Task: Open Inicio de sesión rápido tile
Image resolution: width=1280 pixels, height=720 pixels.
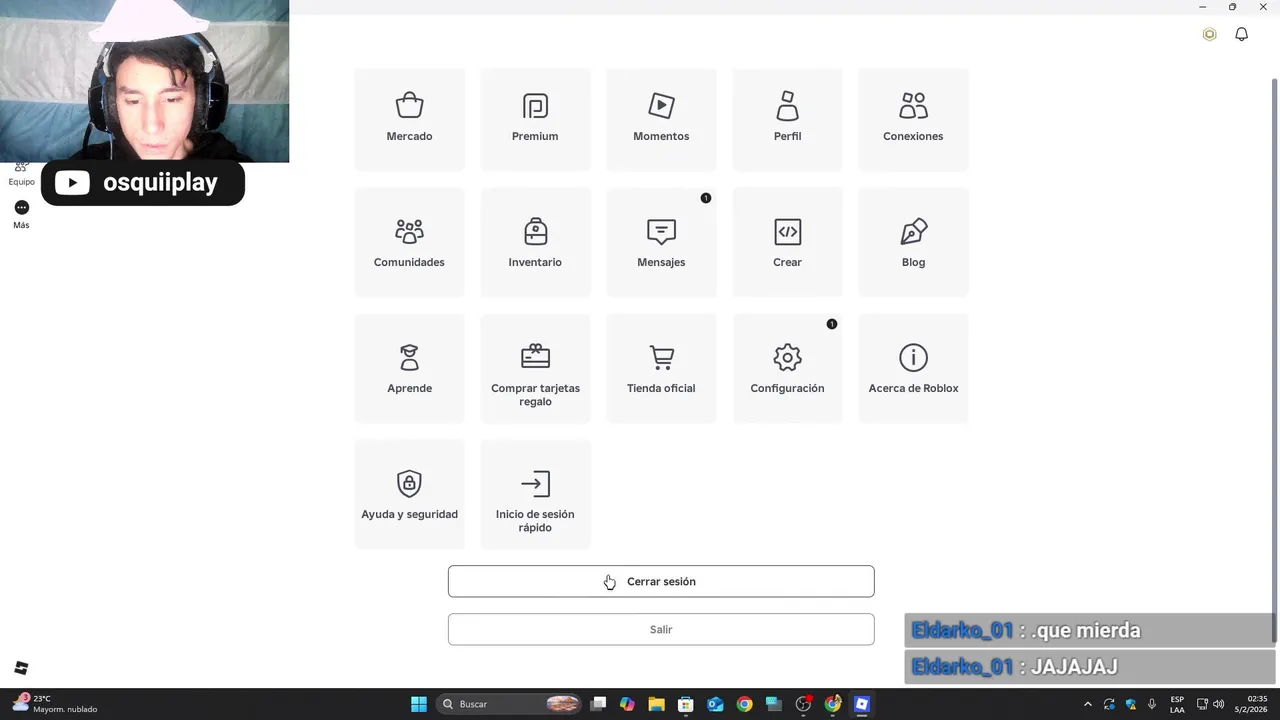Action: pyautogui.click(x=535, y=496)
